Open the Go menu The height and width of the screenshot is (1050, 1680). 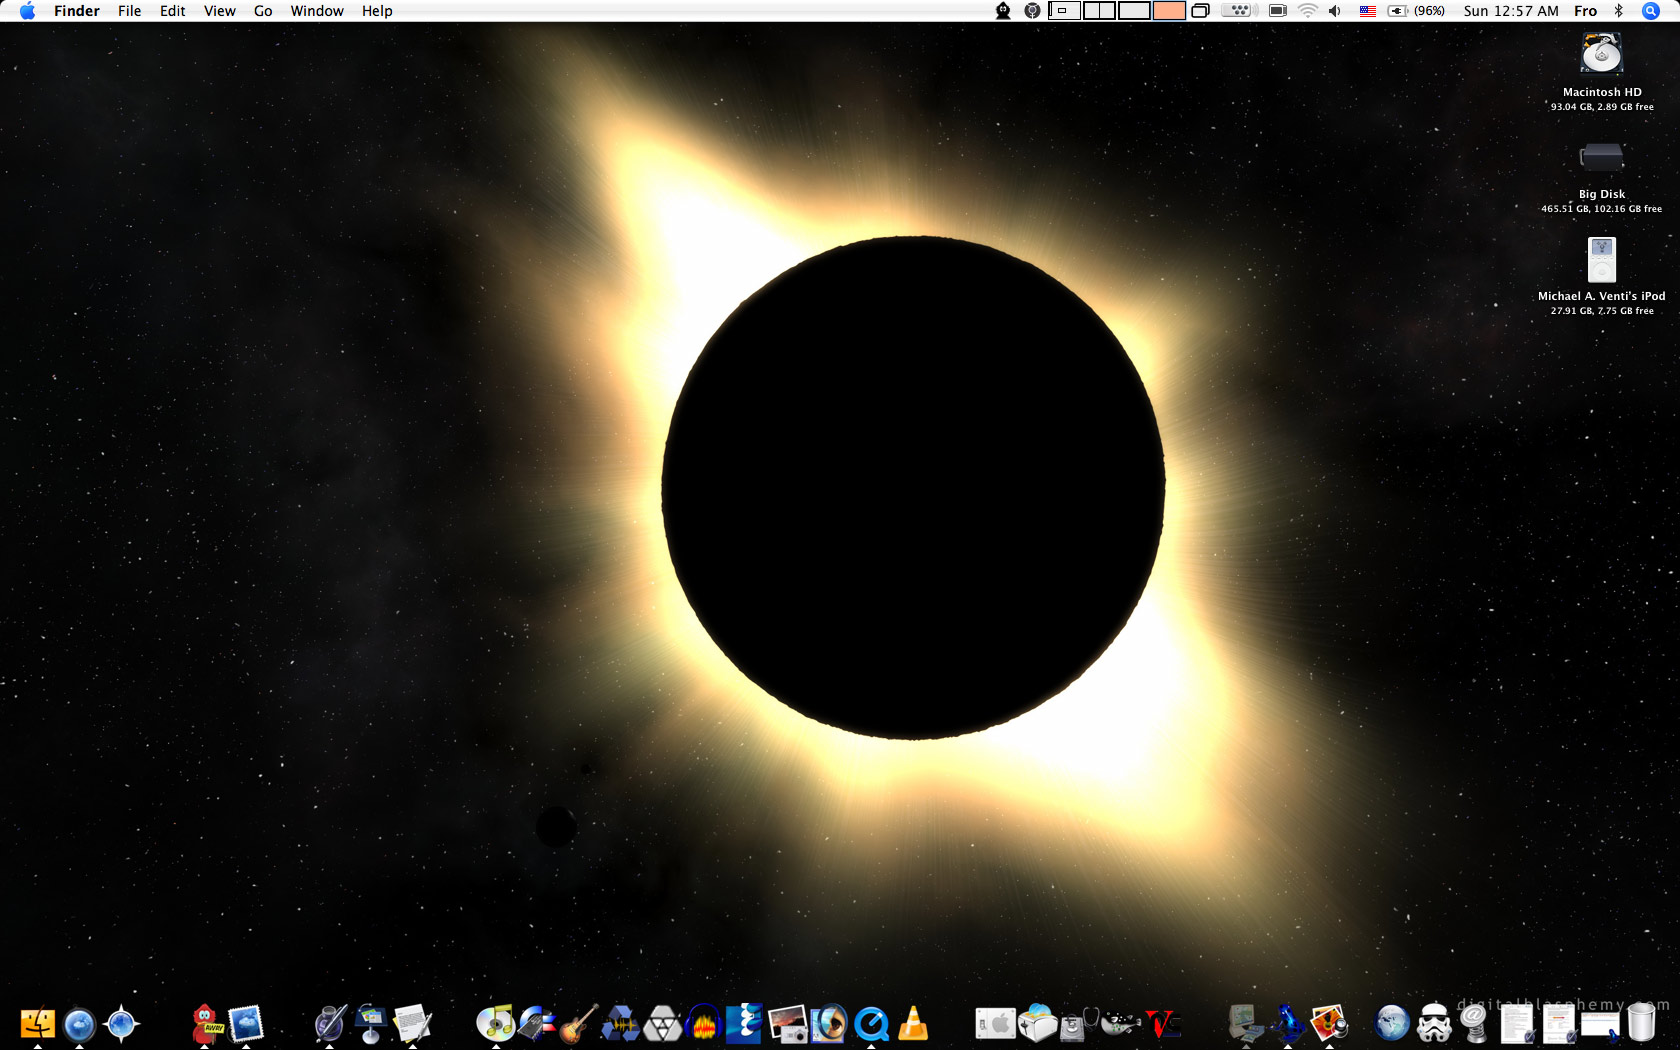(x=263, y=11)
